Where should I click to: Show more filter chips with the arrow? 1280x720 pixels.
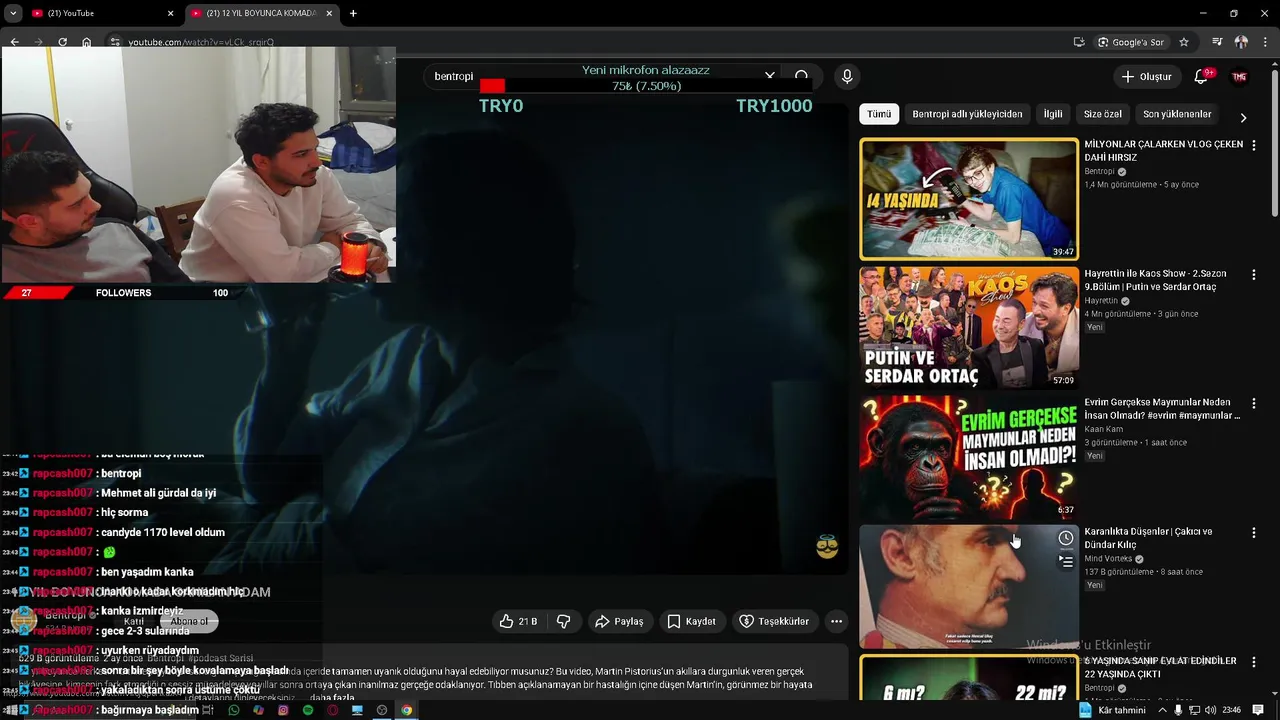pos(1243,117)
